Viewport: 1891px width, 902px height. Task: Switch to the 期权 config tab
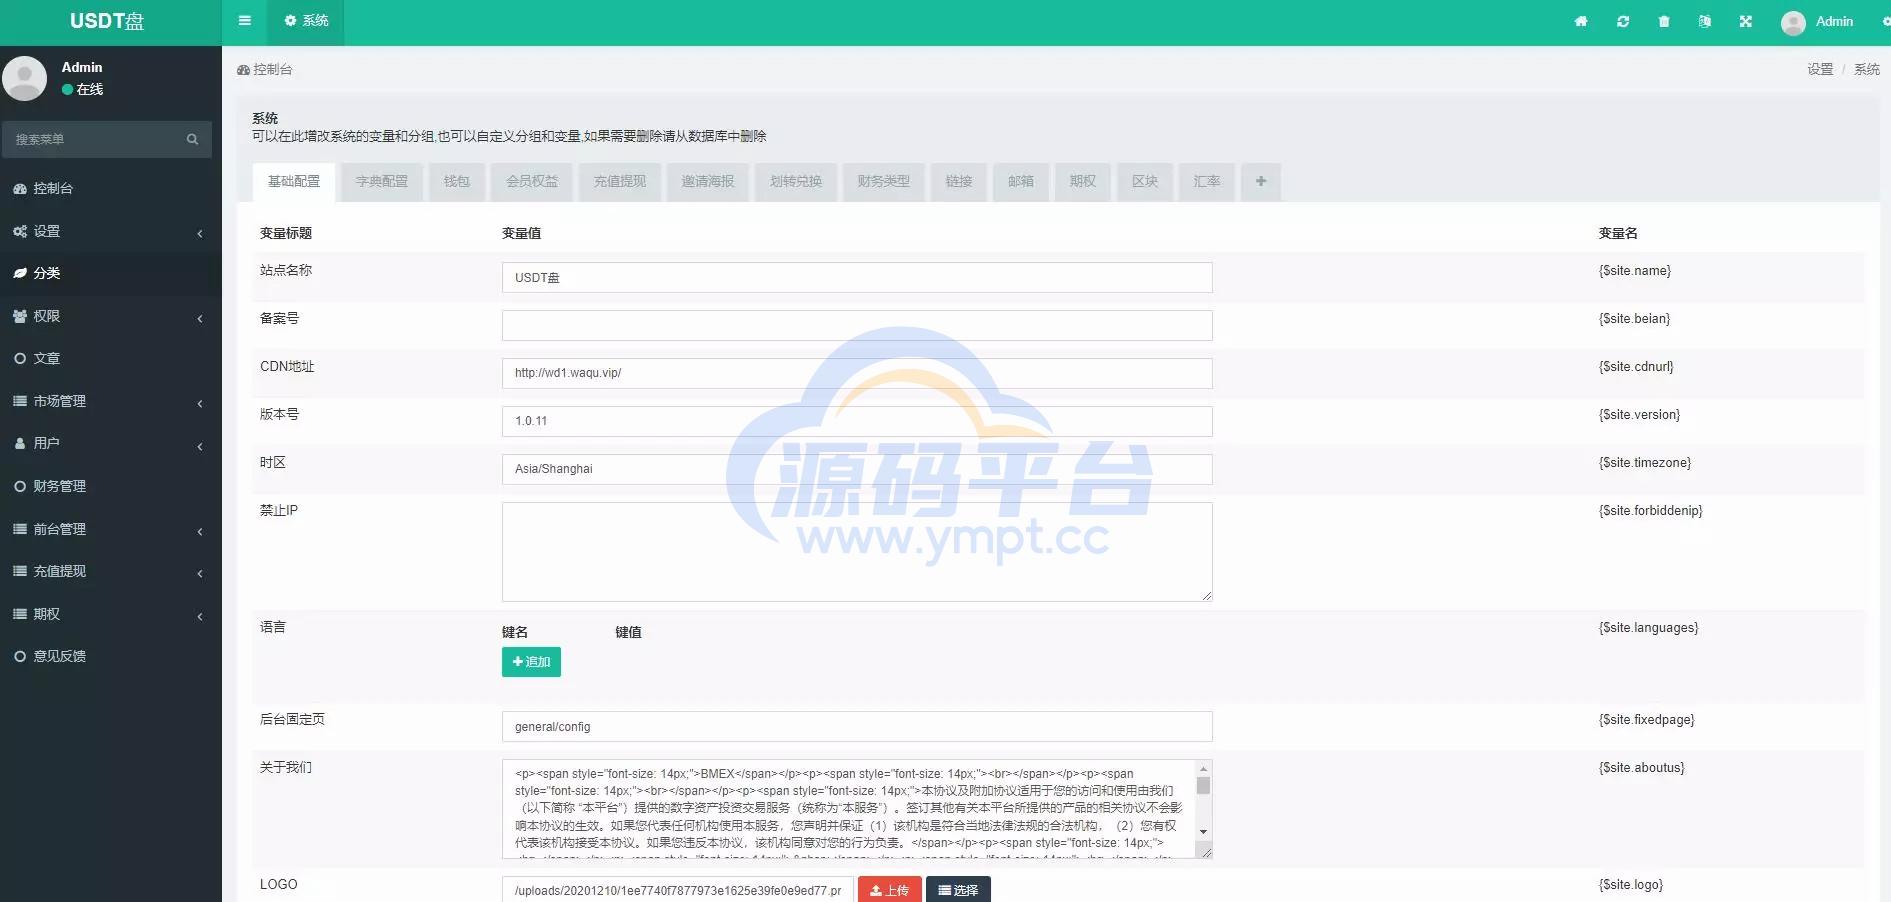point(1083,182)
